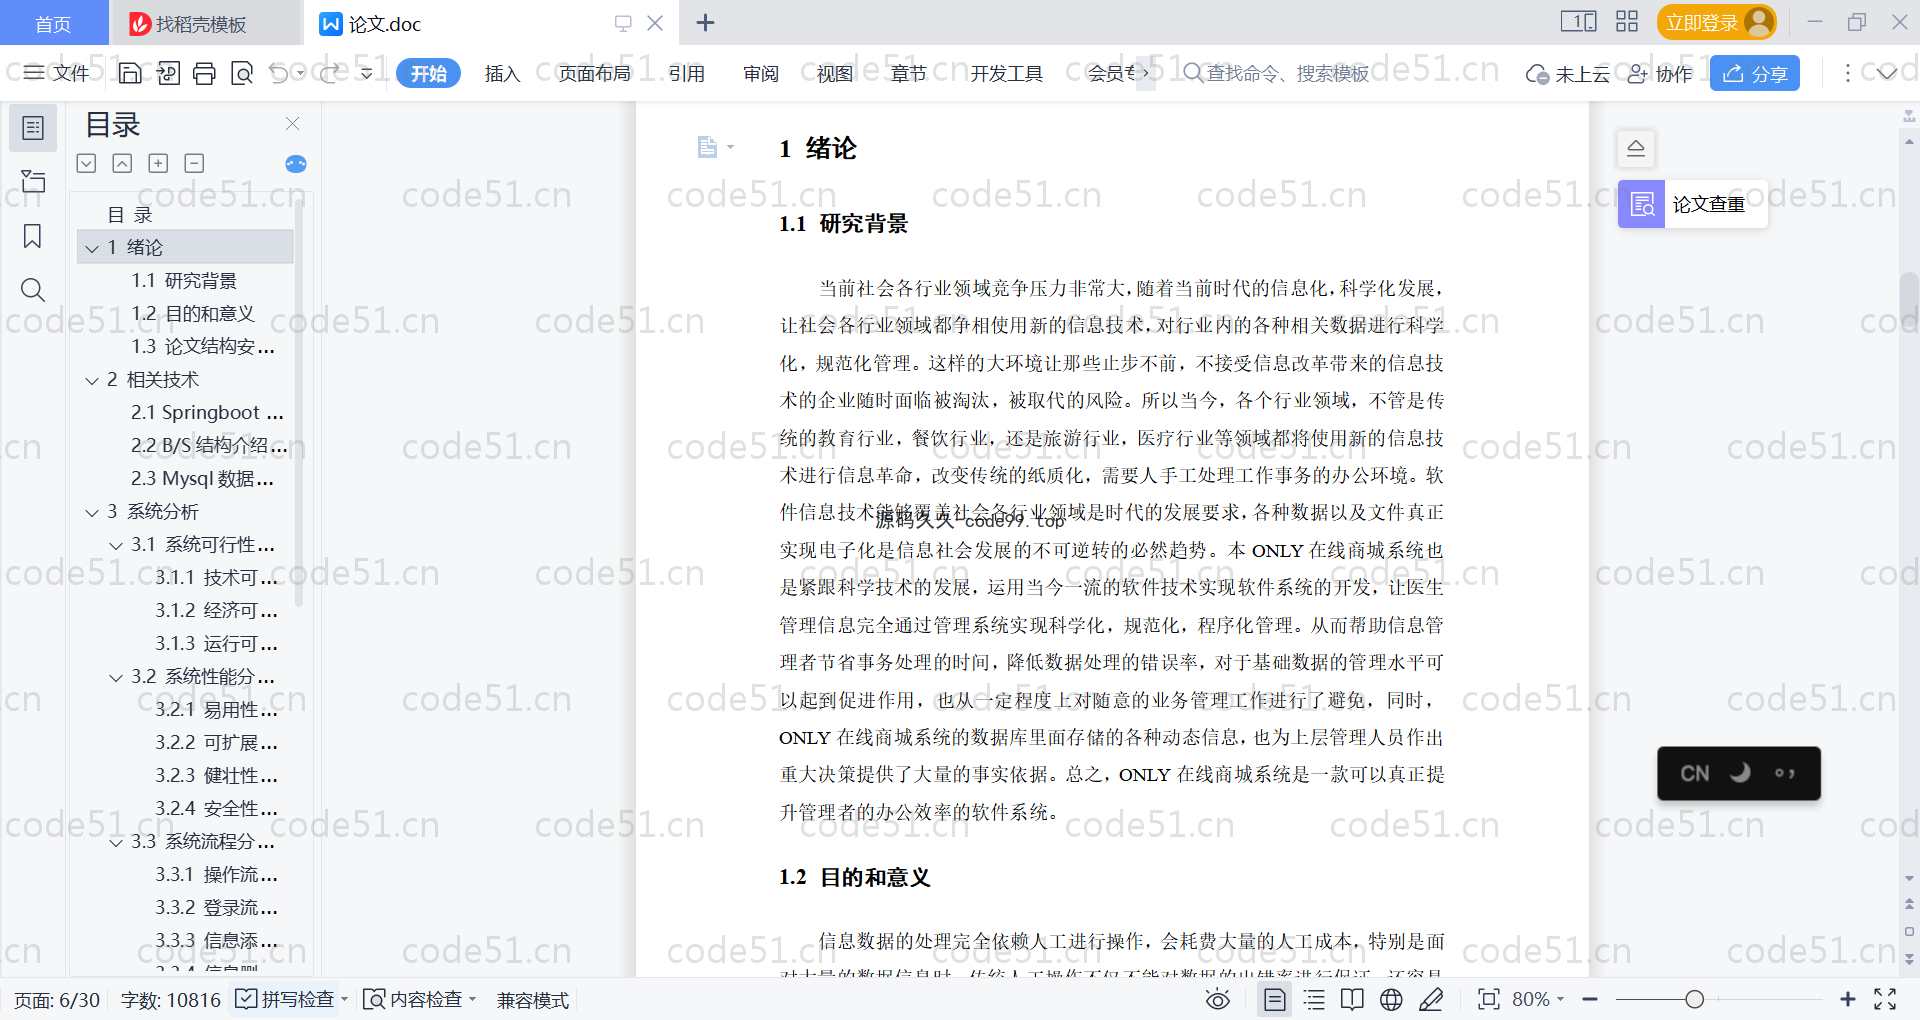Switch to the 审阅 ribbon tab

click(760, 73)
